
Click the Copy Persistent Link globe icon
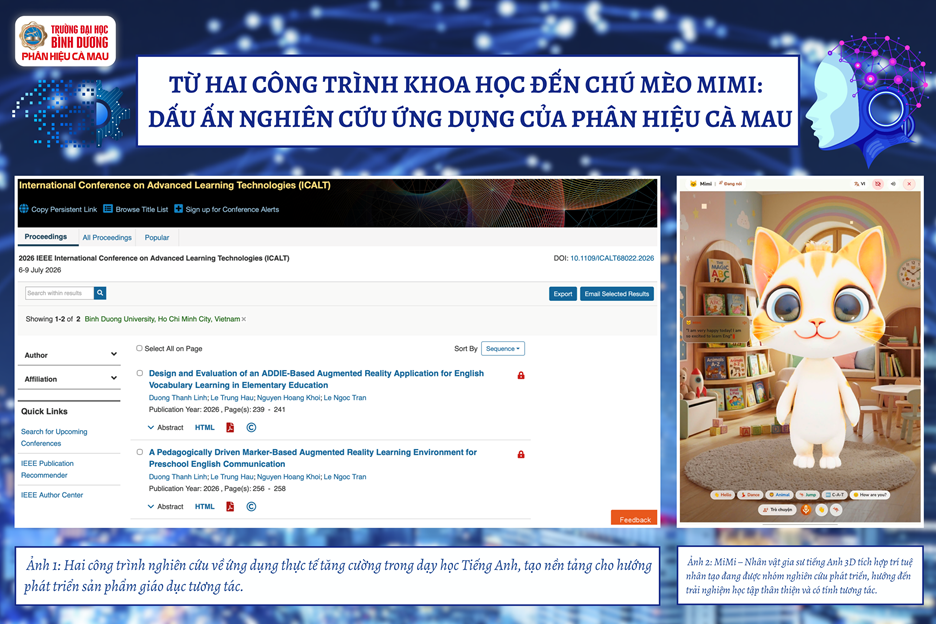pos(24,209)
